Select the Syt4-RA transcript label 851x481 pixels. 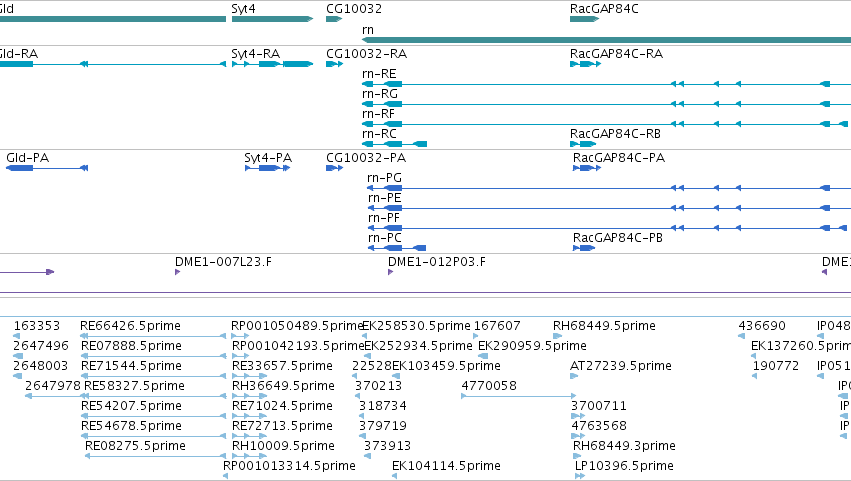click(x=256, y=54)
